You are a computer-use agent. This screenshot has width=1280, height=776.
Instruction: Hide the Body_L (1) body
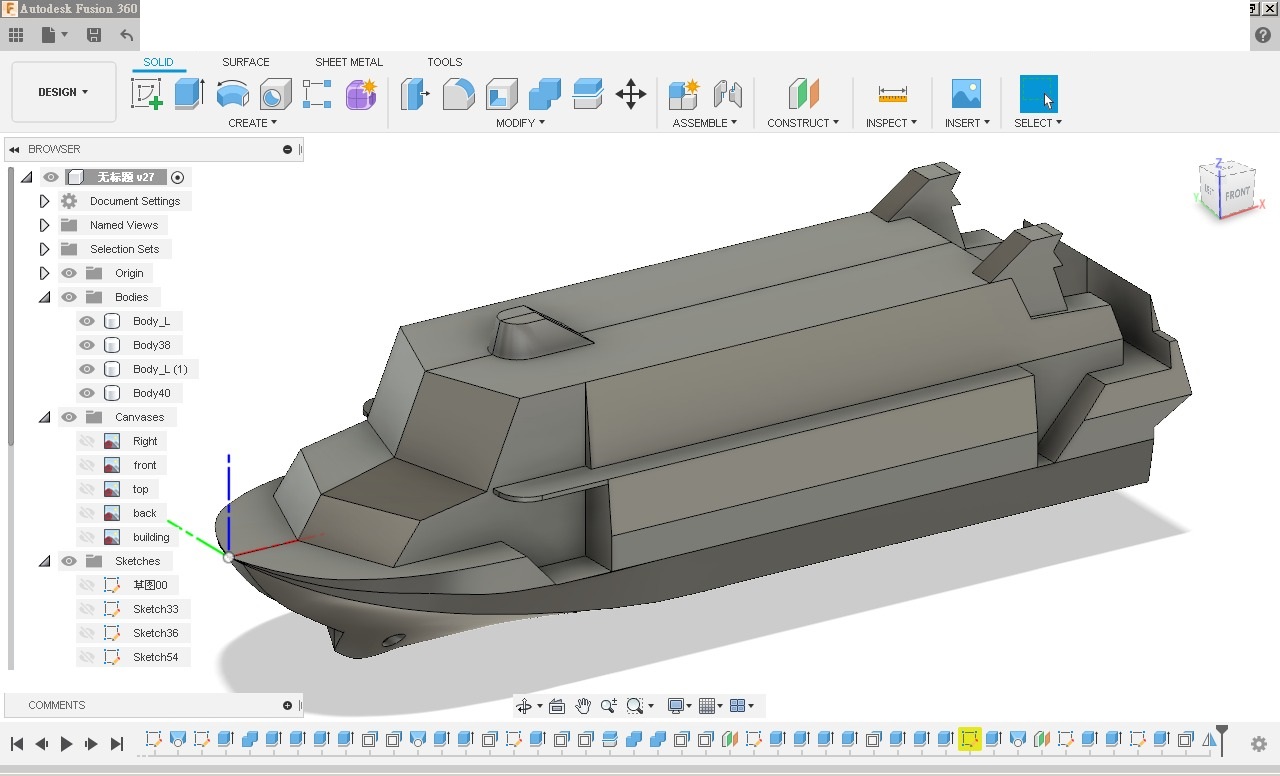(87, 369)
